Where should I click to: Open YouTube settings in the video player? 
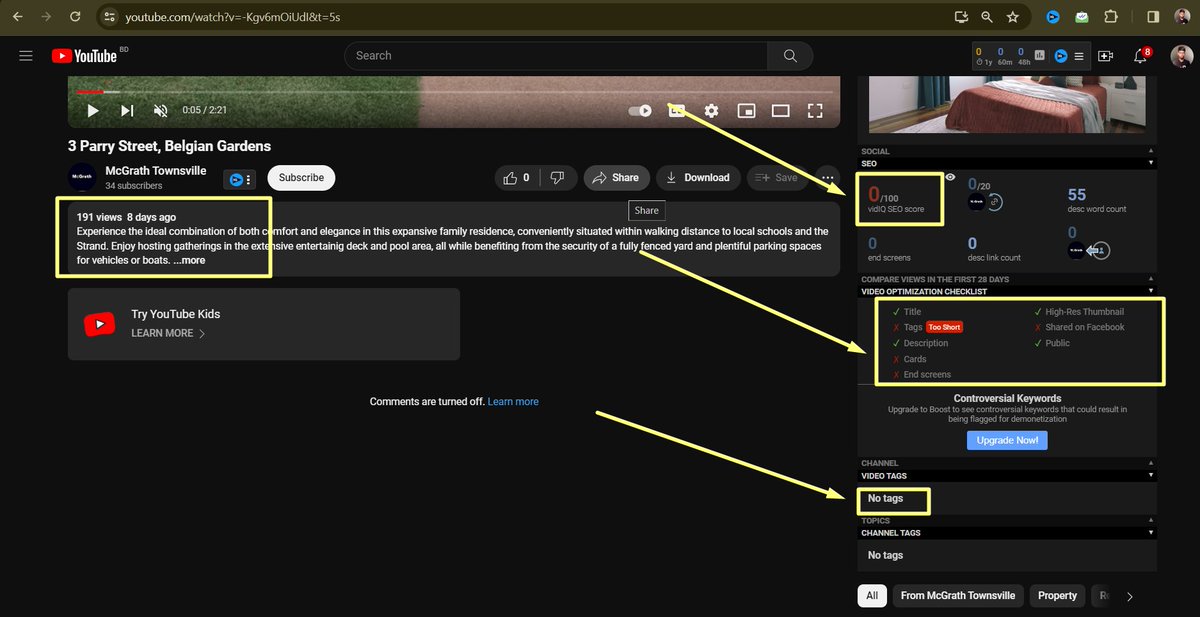tap(711, 110)
